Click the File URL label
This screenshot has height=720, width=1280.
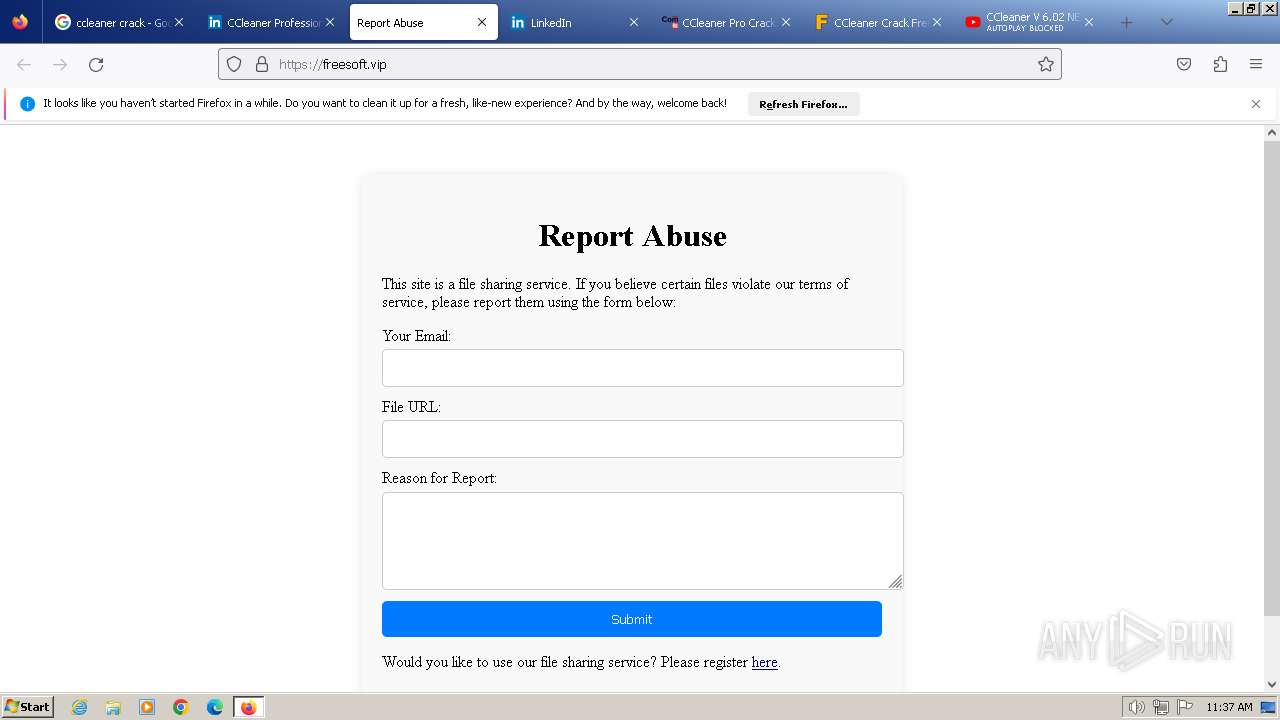pos(411,407)
